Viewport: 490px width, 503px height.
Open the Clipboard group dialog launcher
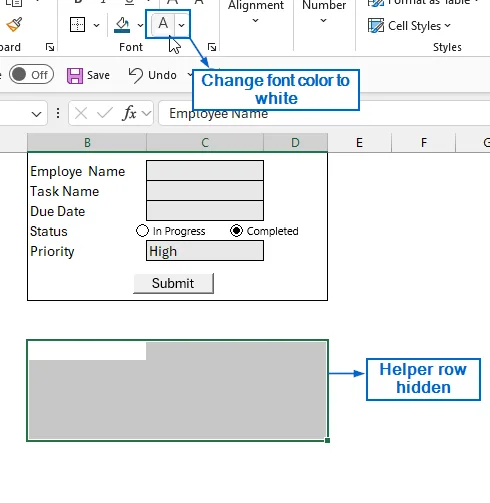(50, 47)
